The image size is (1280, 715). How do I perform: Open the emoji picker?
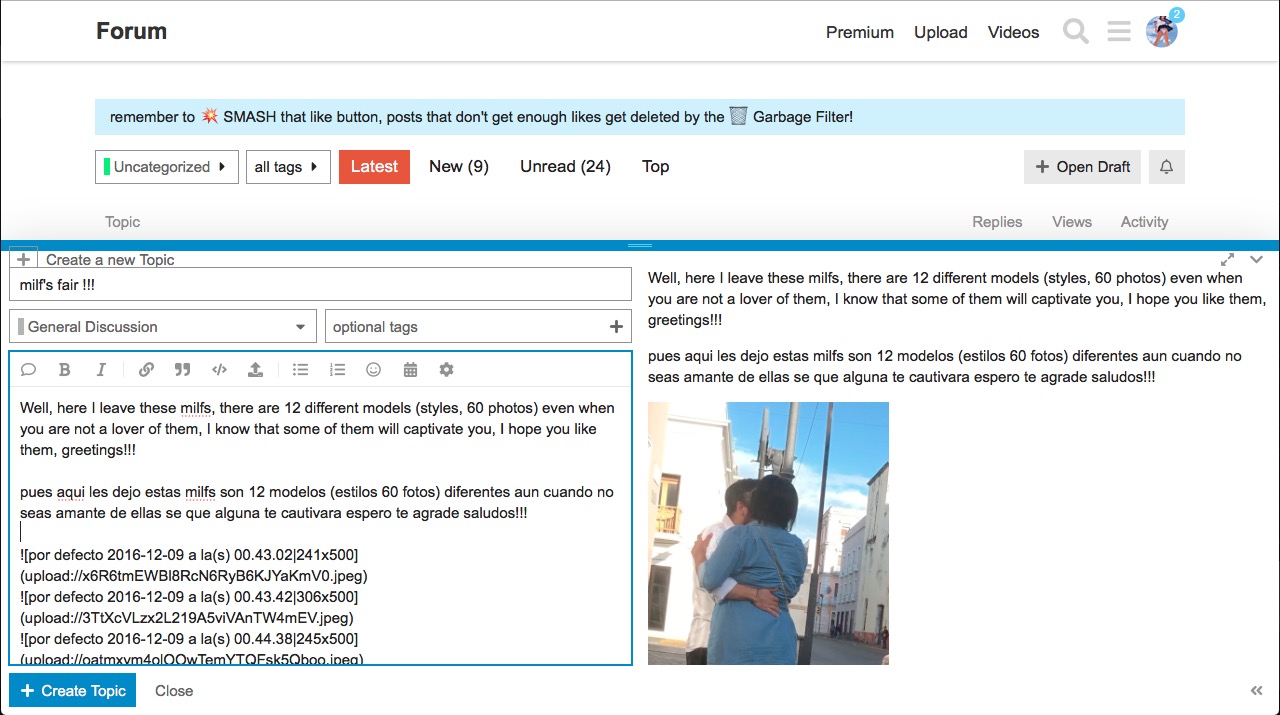pyautogui.click(x=373, y=370)
